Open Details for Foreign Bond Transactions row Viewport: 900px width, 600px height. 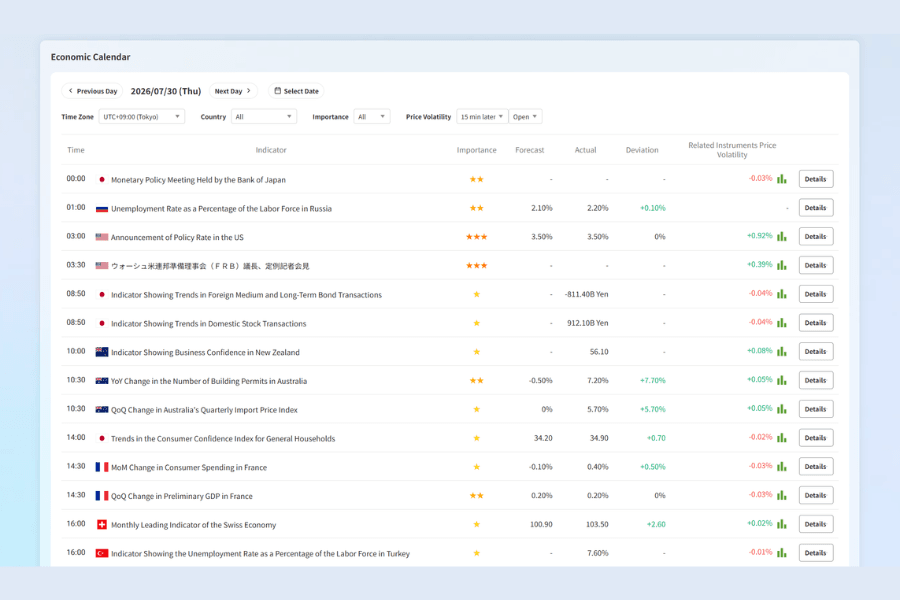(x=816, y=294)
